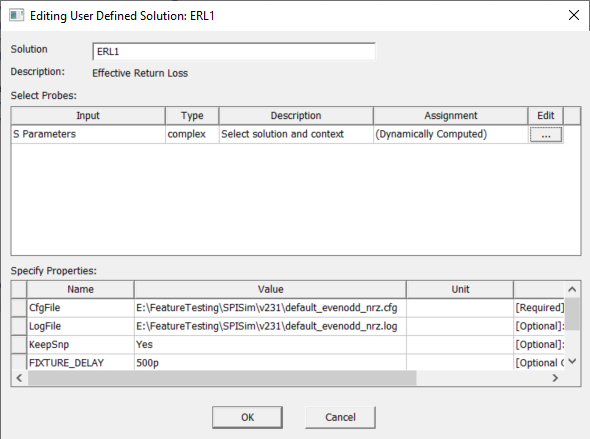Click the properties table scroll up arrow
Image resolution: width=590 pixels, height=439 pixels.
[572, 289]
